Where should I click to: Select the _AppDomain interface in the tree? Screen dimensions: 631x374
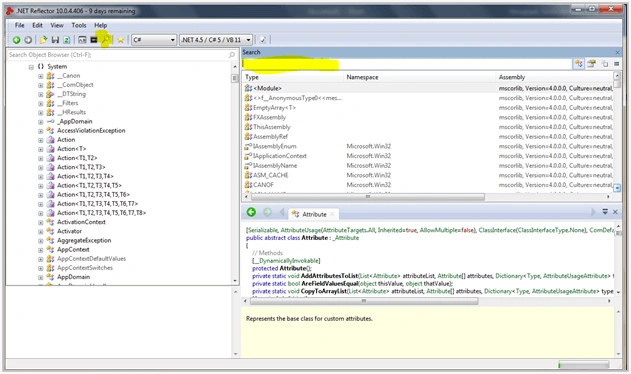click(x=75, y=122)
